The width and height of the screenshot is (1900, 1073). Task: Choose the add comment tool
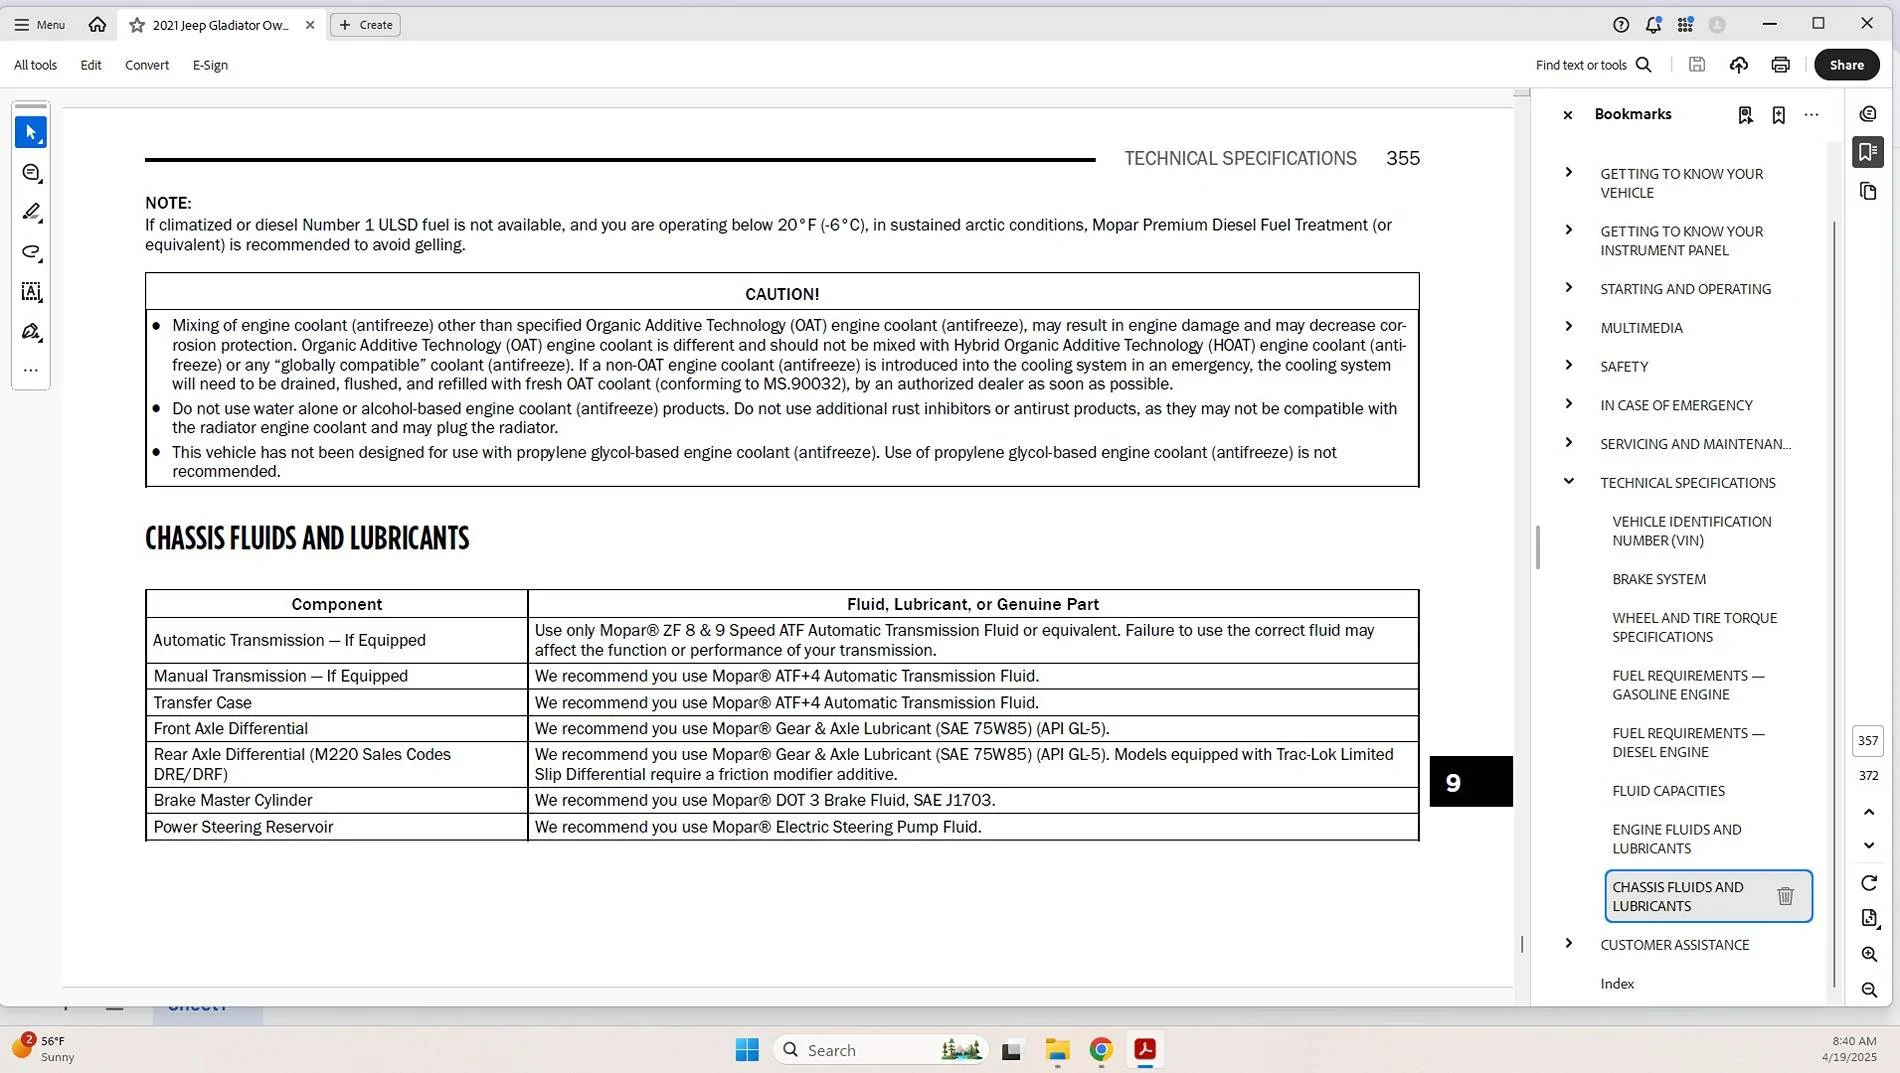tap(31, 173)
